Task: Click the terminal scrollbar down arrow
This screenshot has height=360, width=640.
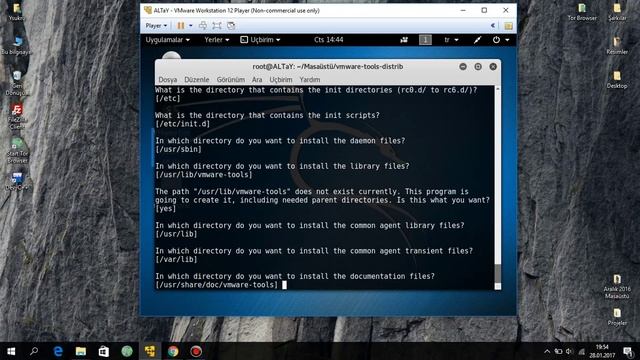Action: coord(498,287)
